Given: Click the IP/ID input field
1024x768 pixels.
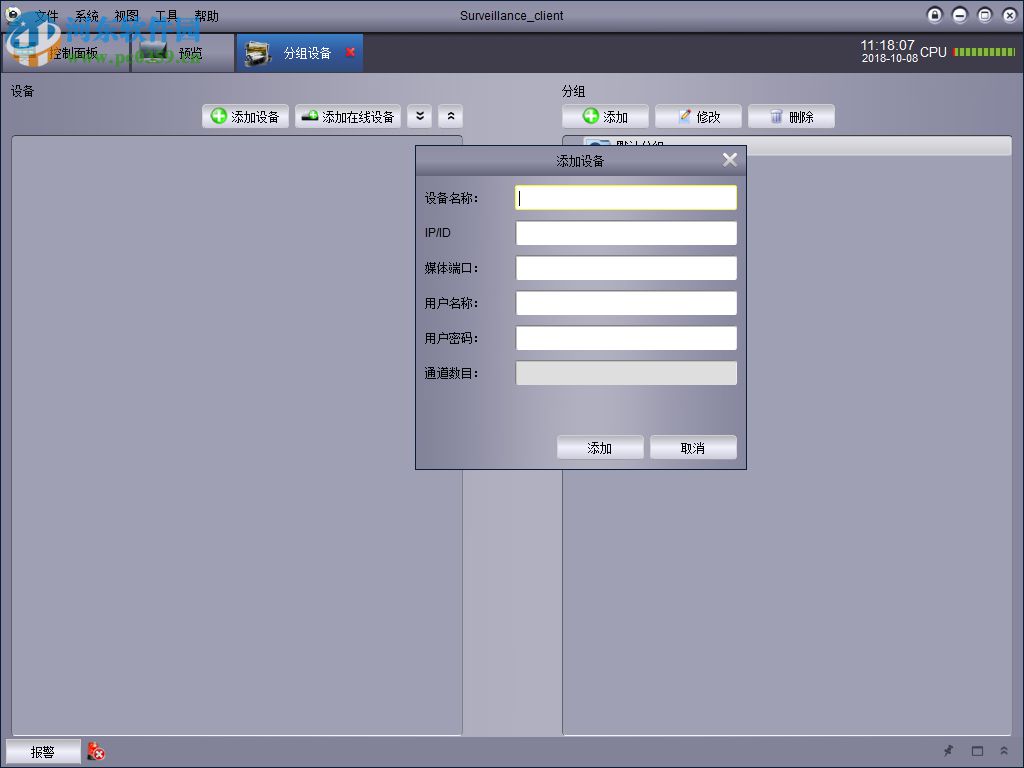Looking at the screenshot, I should (626, 233).
